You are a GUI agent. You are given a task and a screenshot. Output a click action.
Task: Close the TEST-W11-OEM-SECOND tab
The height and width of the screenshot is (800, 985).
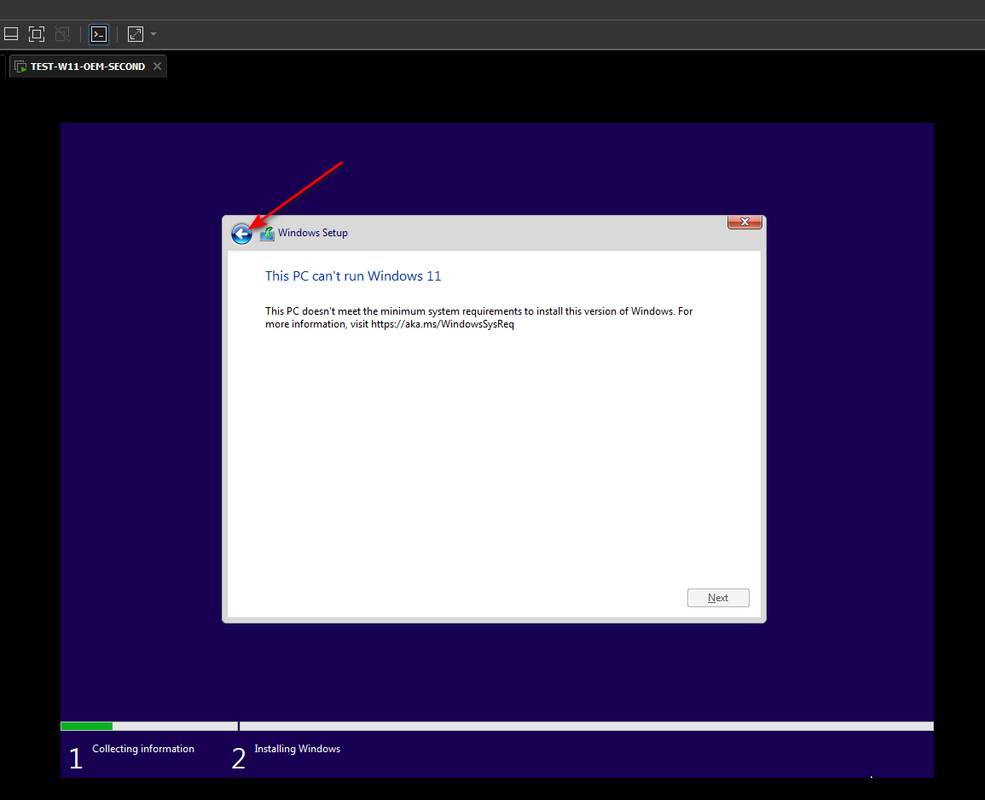point(157,66)
